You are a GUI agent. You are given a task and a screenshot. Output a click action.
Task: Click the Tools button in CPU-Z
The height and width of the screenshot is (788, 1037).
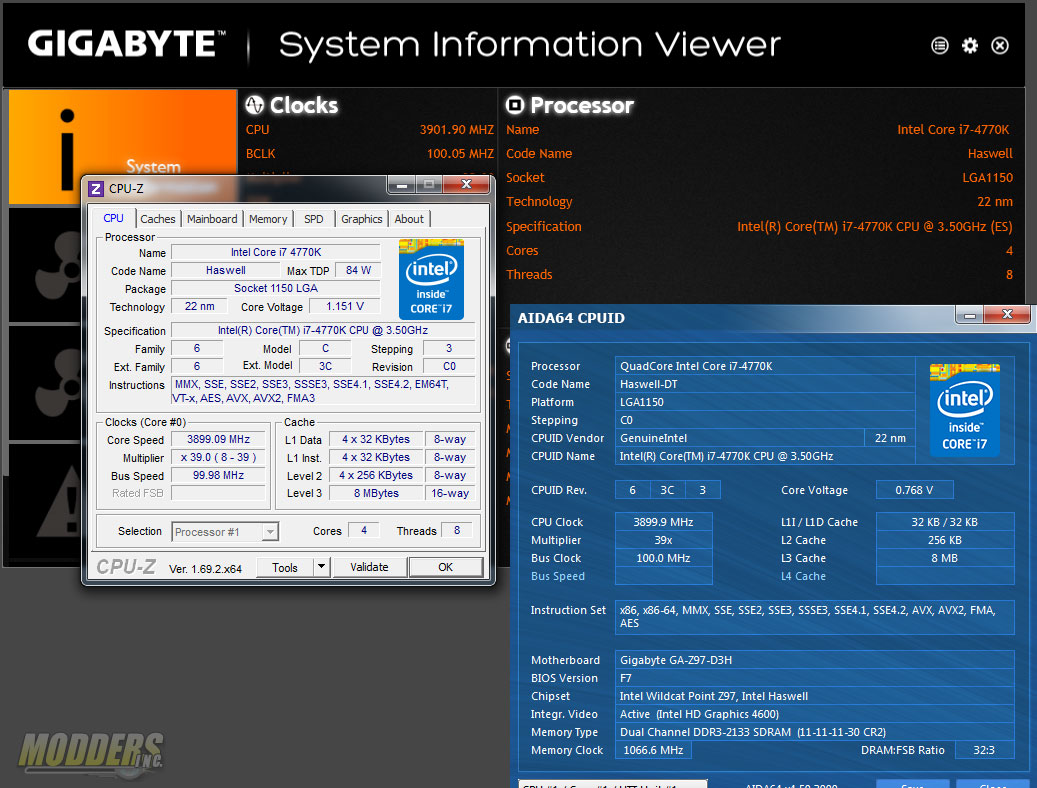click(x=284, y=567)
